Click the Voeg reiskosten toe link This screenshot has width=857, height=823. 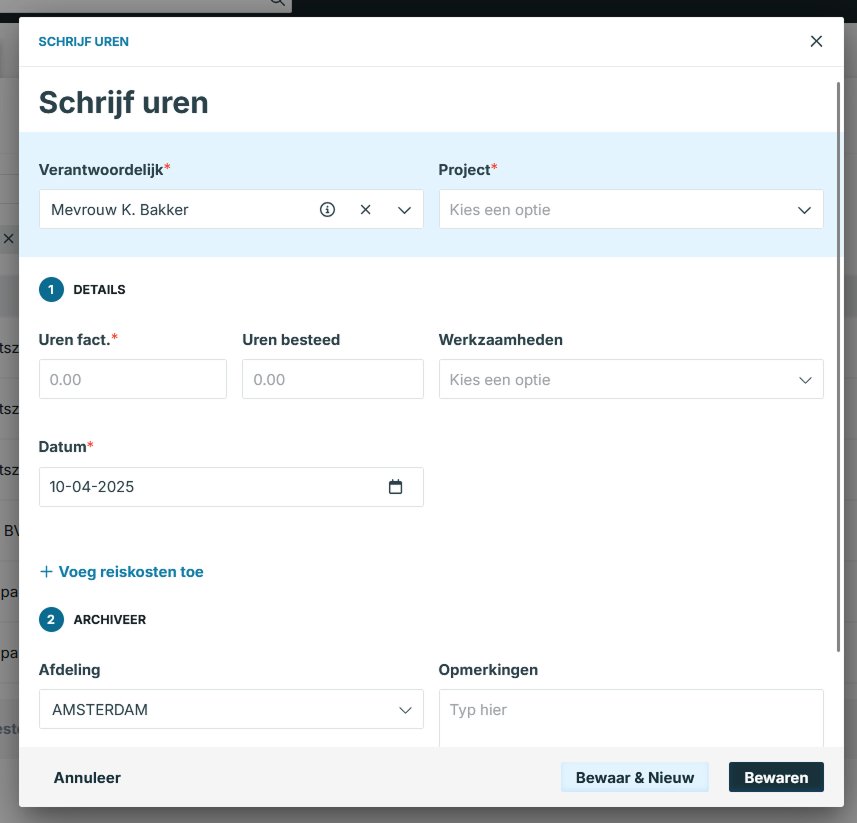pyautogui.click(x=131, y=572)
